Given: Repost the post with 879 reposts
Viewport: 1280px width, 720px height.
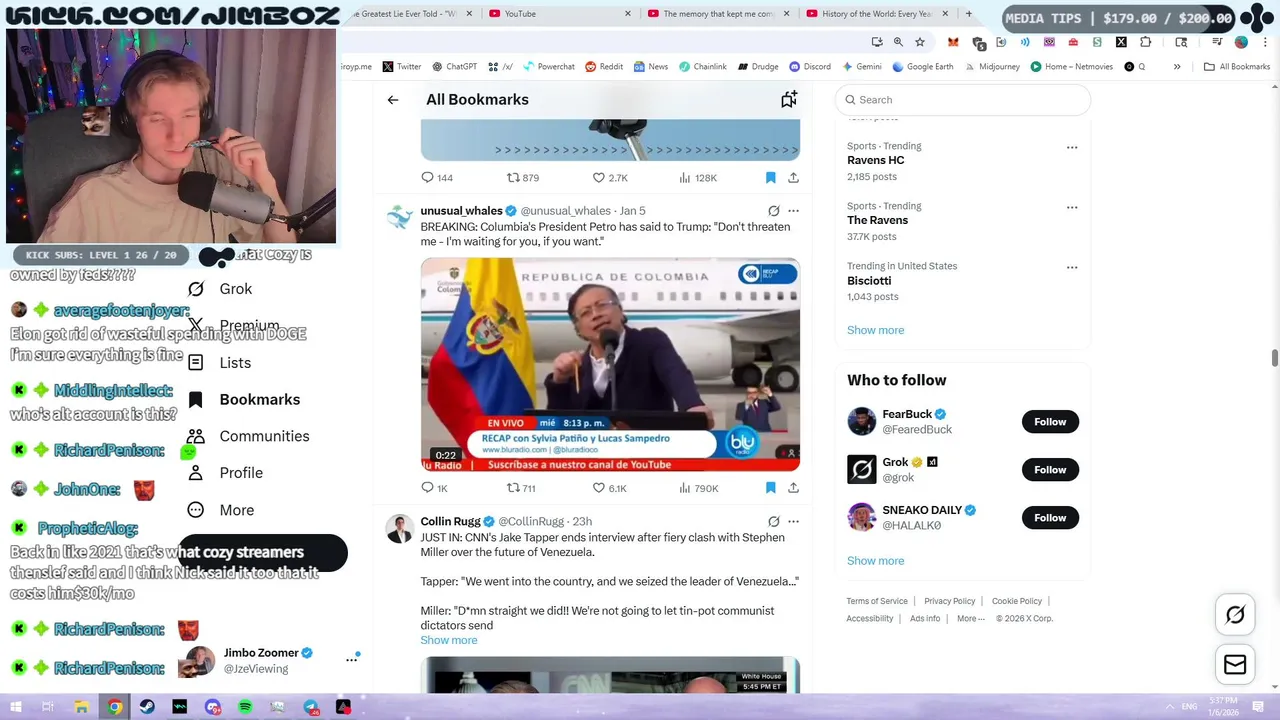Looking at the screenshot, I should tap(522, 178).
